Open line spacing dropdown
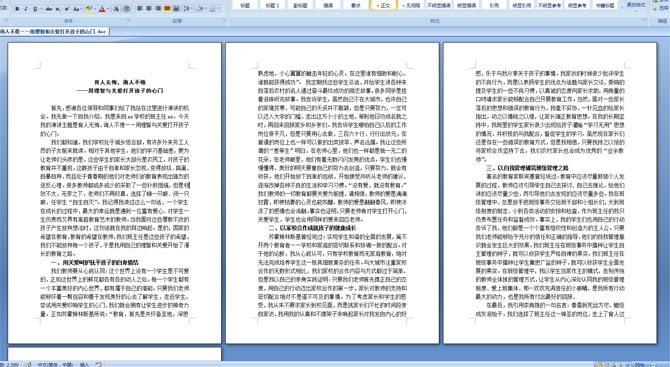The image size is (670, 367). [188, 8]
